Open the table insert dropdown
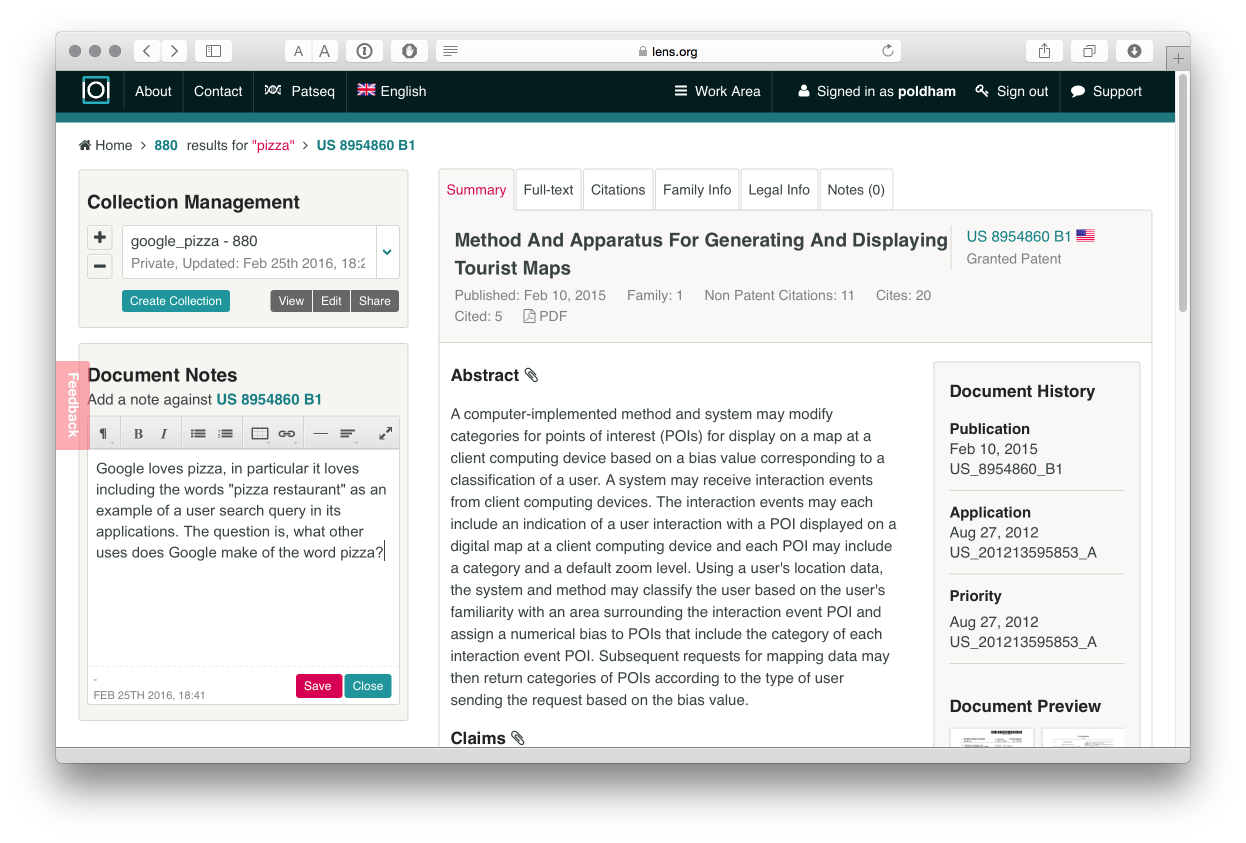This screenshot has height=843, width=1246. point(260,433)
